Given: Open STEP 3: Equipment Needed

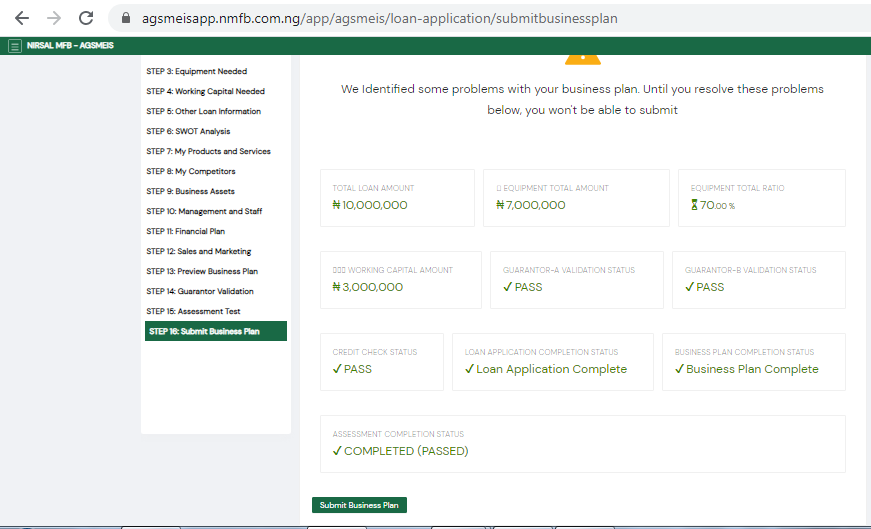Looking at the screenshot, I should click(197, 71).
